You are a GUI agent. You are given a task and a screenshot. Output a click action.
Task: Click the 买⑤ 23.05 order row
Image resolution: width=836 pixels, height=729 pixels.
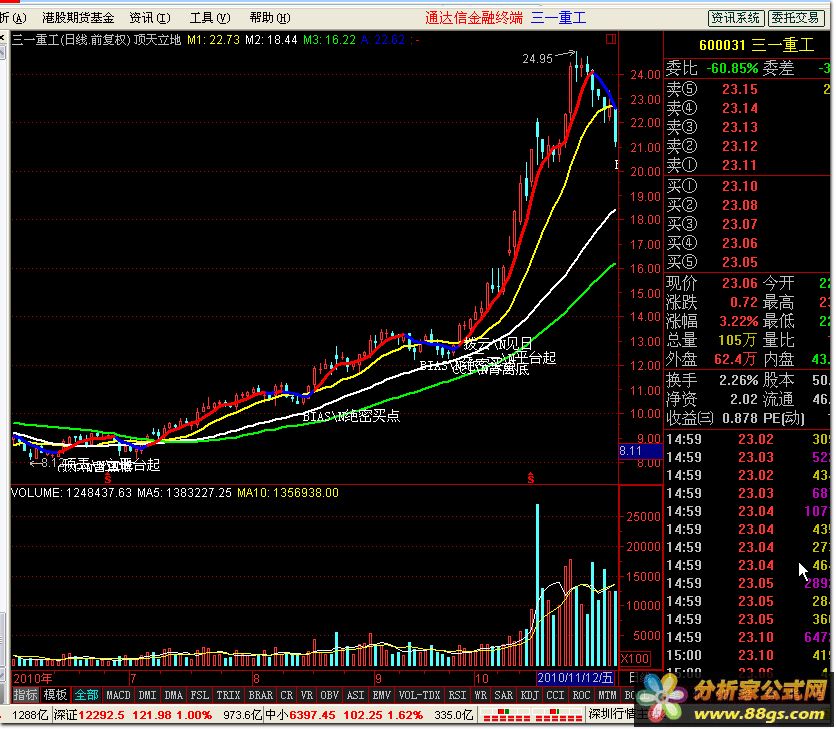coord(746,262)
